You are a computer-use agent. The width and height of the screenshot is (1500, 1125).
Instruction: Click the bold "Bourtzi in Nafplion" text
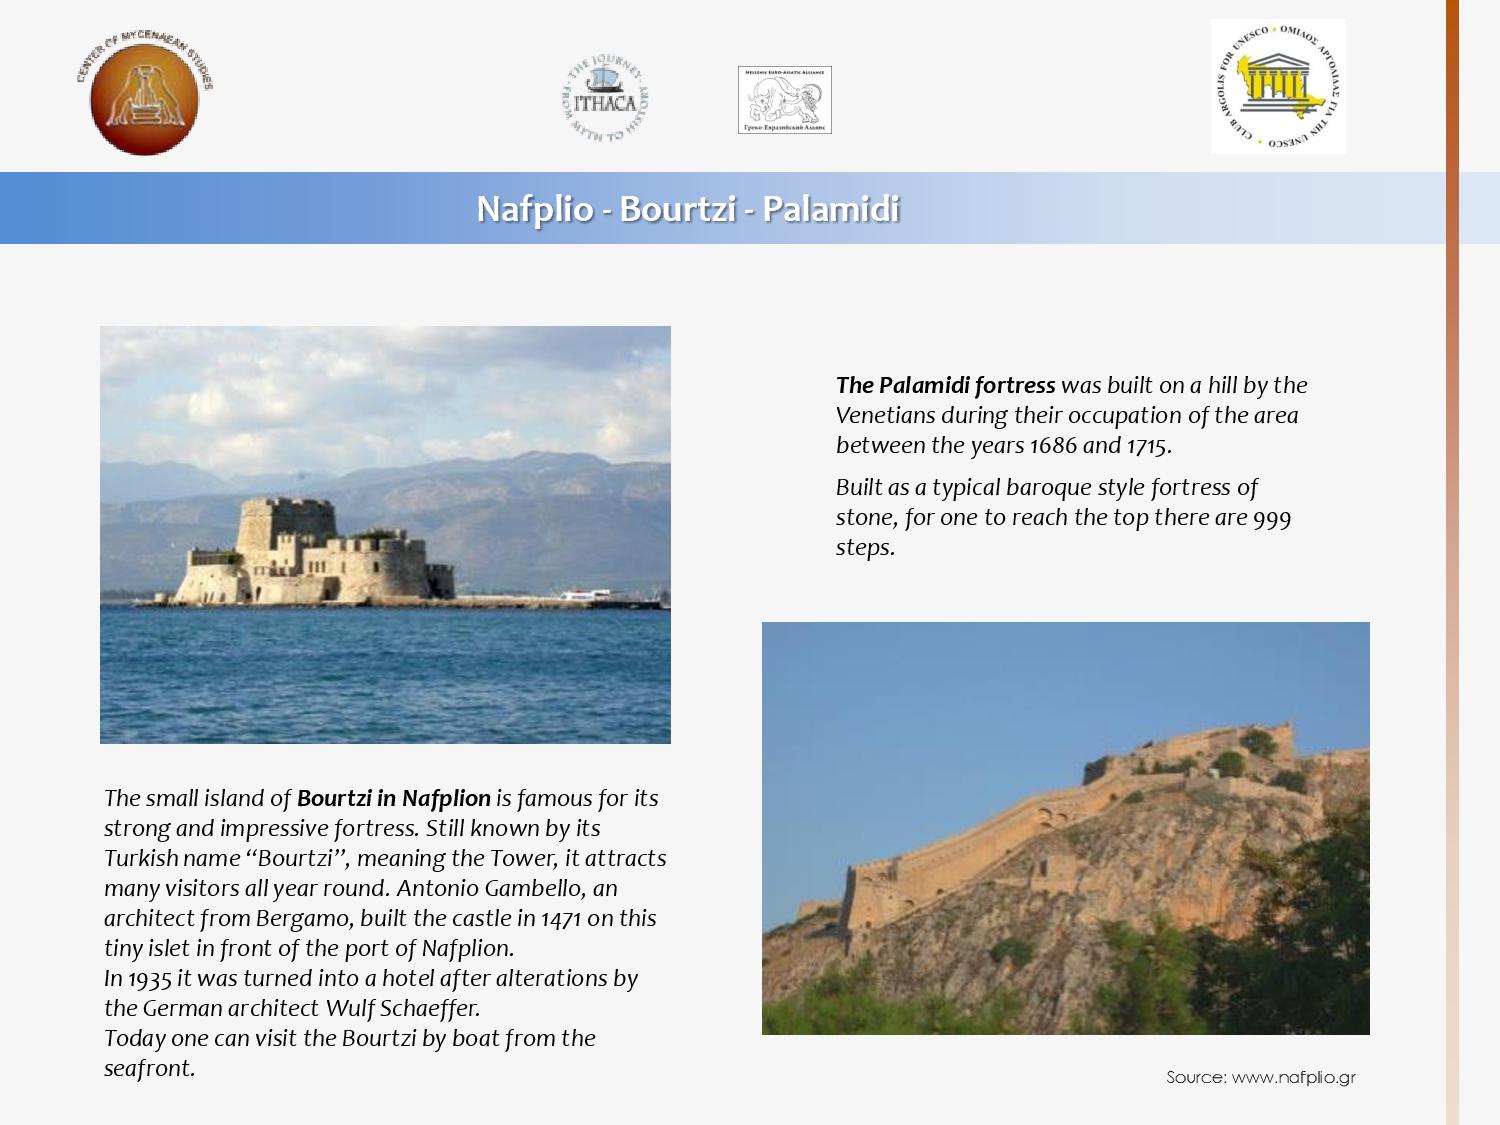(393, 798)
